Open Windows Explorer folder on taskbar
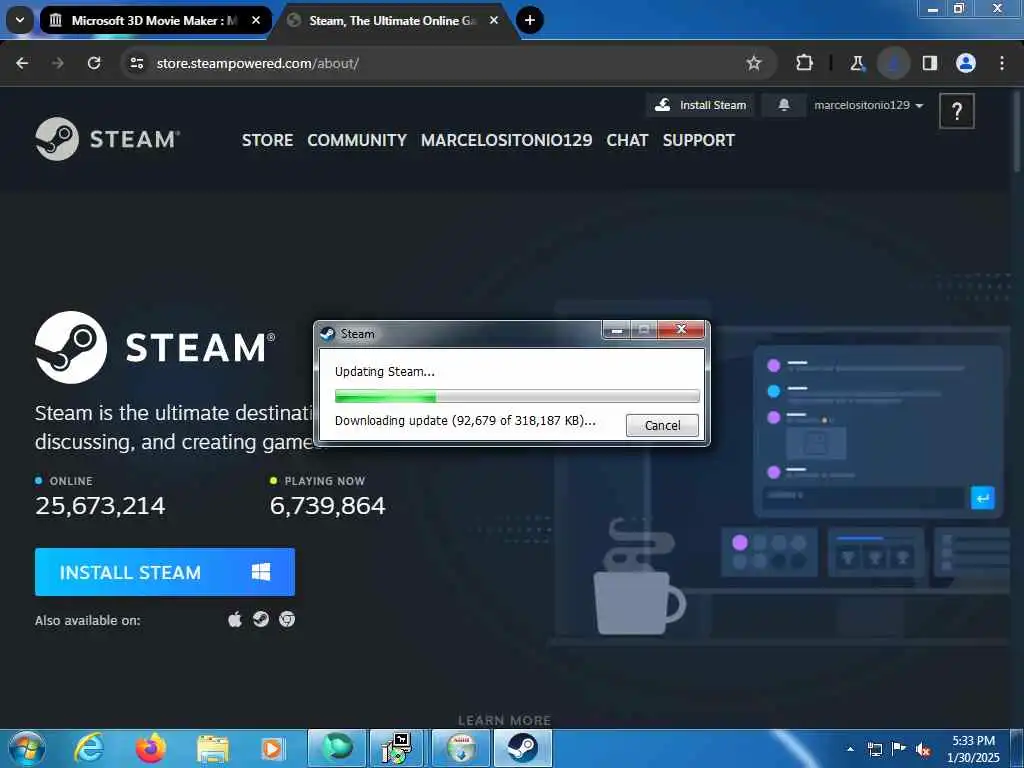This screenshot has height=768, width=1024. point(213,748)
